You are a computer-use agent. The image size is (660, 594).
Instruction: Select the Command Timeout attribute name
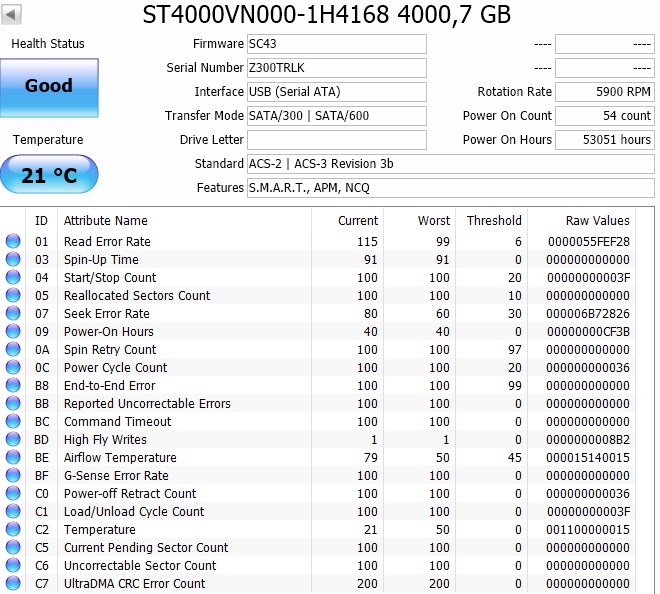point(117,422)
